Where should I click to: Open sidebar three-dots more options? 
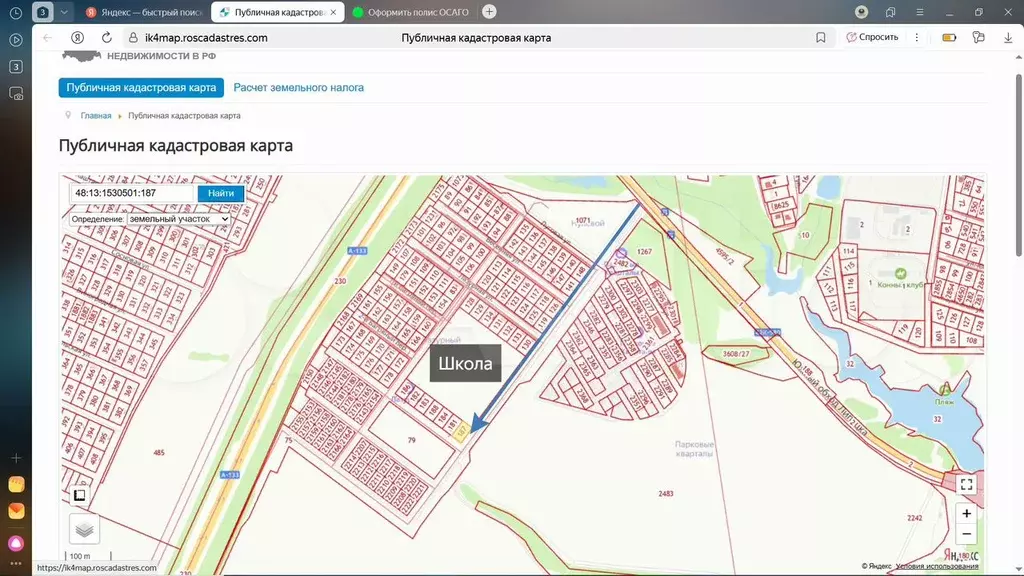pos(16,564)
